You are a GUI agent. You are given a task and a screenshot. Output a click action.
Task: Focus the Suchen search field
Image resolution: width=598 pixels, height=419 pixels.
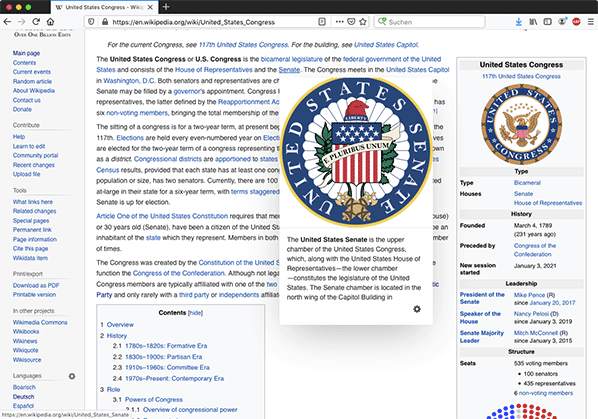[x=429, y=22]
